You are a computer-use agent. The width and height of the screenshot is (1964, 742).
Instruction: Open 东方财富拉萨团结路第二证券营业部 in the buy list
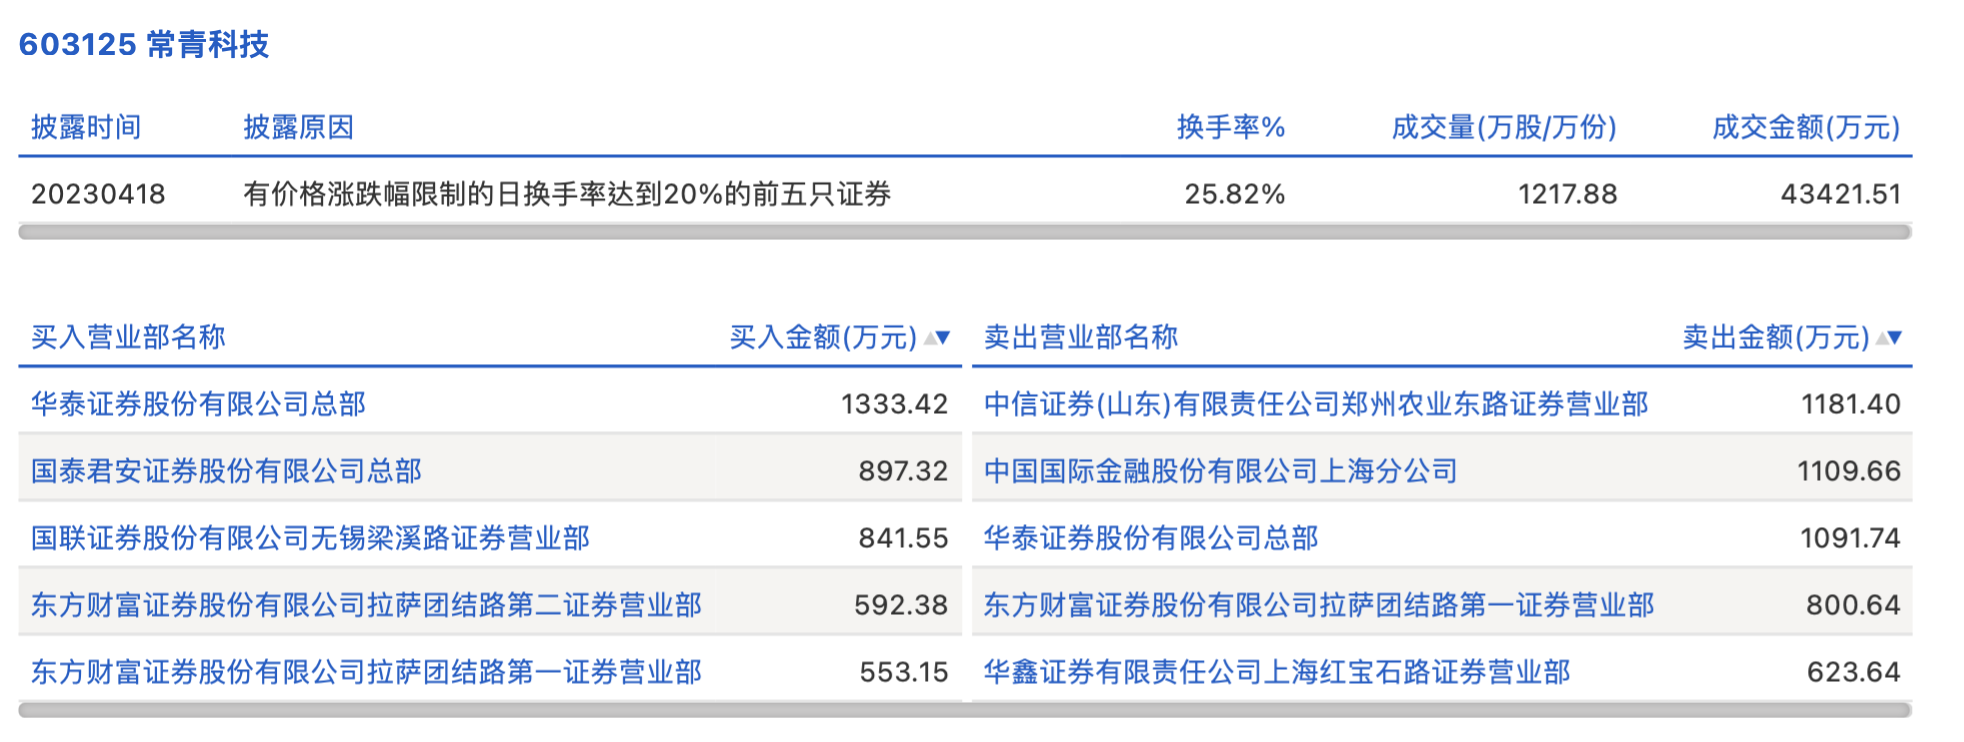[x=366, y=605]
